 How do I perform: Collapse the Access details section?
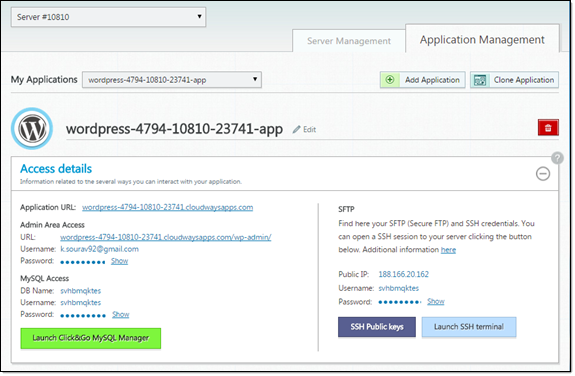543,174
